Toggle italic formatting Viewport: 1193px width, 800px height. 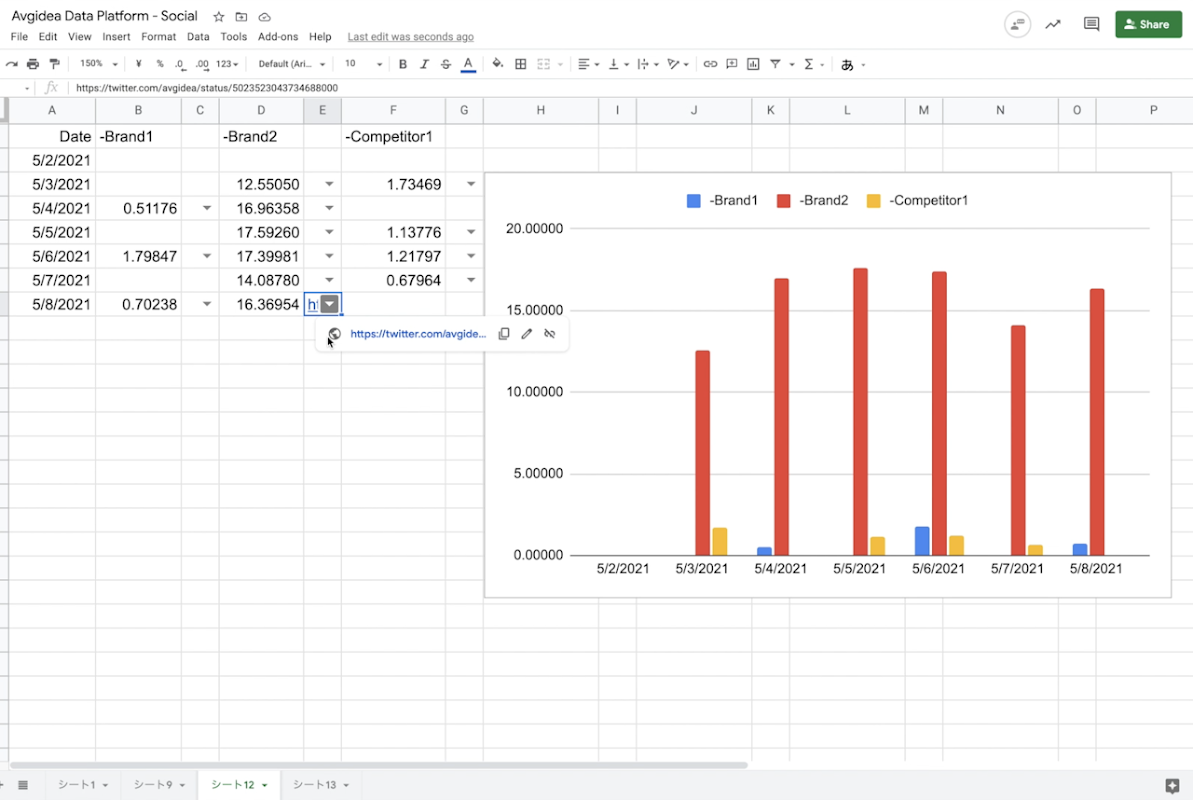425,64
